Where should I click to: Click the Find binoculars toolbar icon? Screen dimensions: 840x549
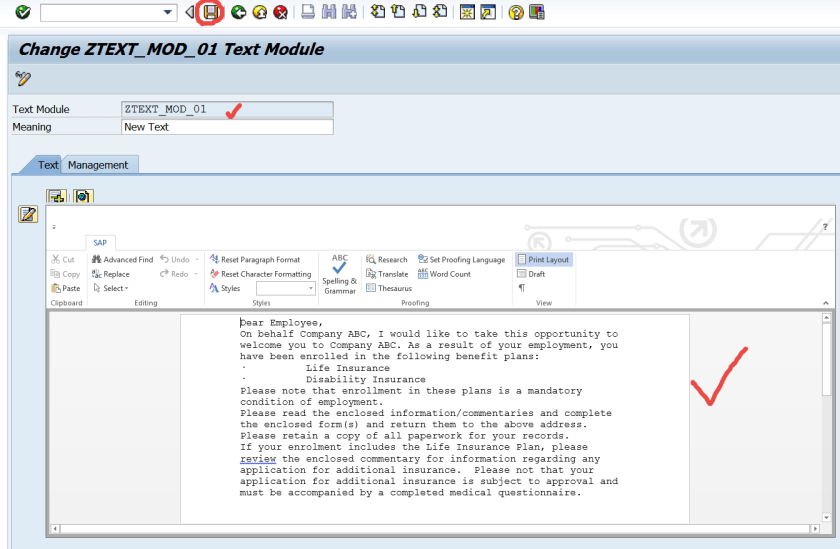[328, 12]
